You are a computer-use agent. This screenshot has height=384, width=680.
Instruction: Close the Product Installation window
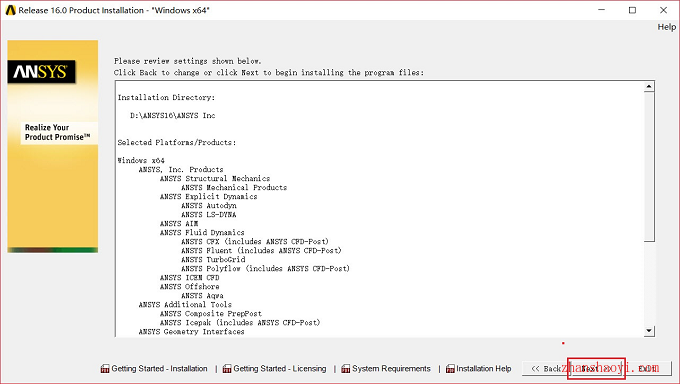[x=663, y=10]
